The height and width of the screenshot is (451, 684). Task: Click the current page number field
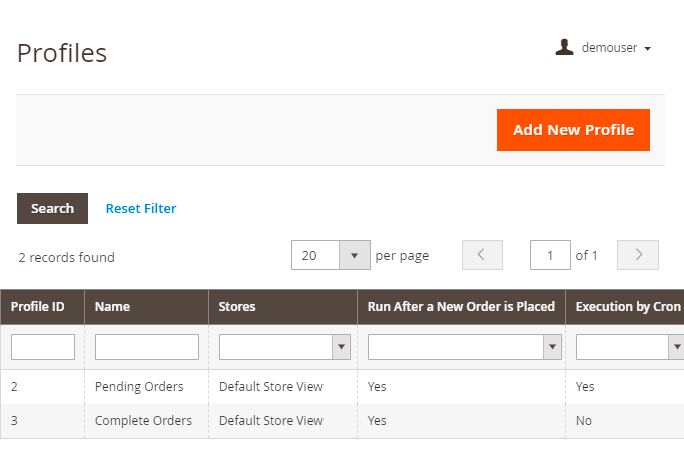click(550, 255)
